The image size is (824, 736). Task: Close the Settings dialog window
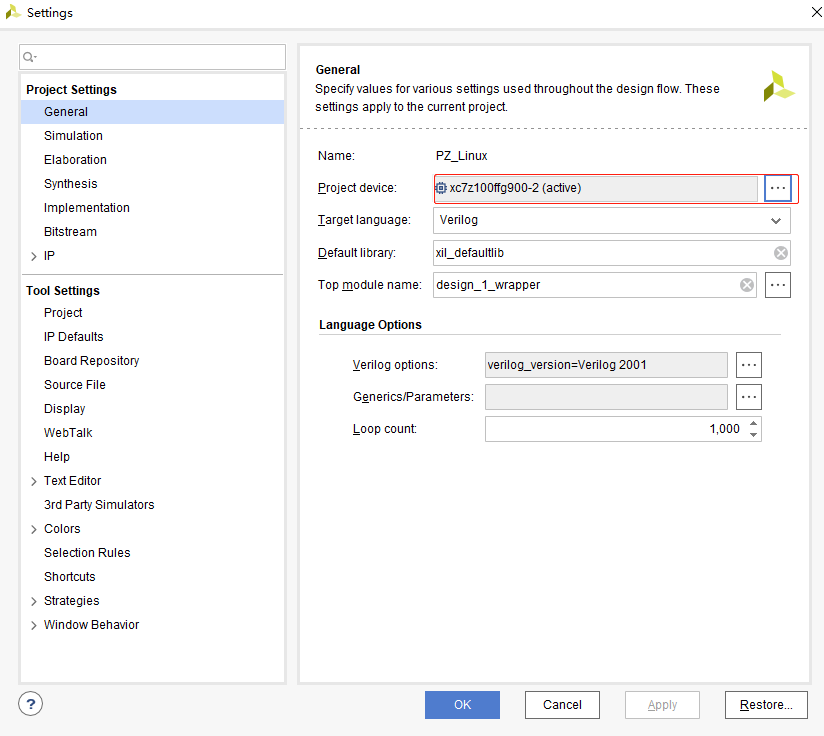point(816,12)
